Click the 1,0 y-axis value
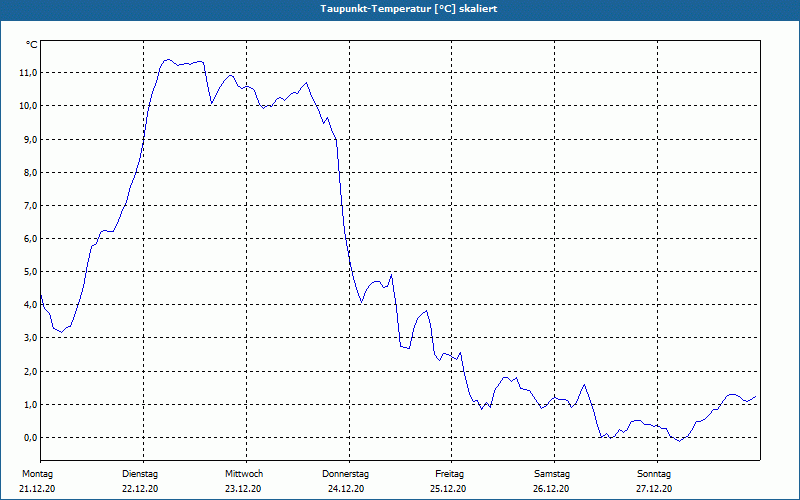800x500 pixels. coord(30,405)
